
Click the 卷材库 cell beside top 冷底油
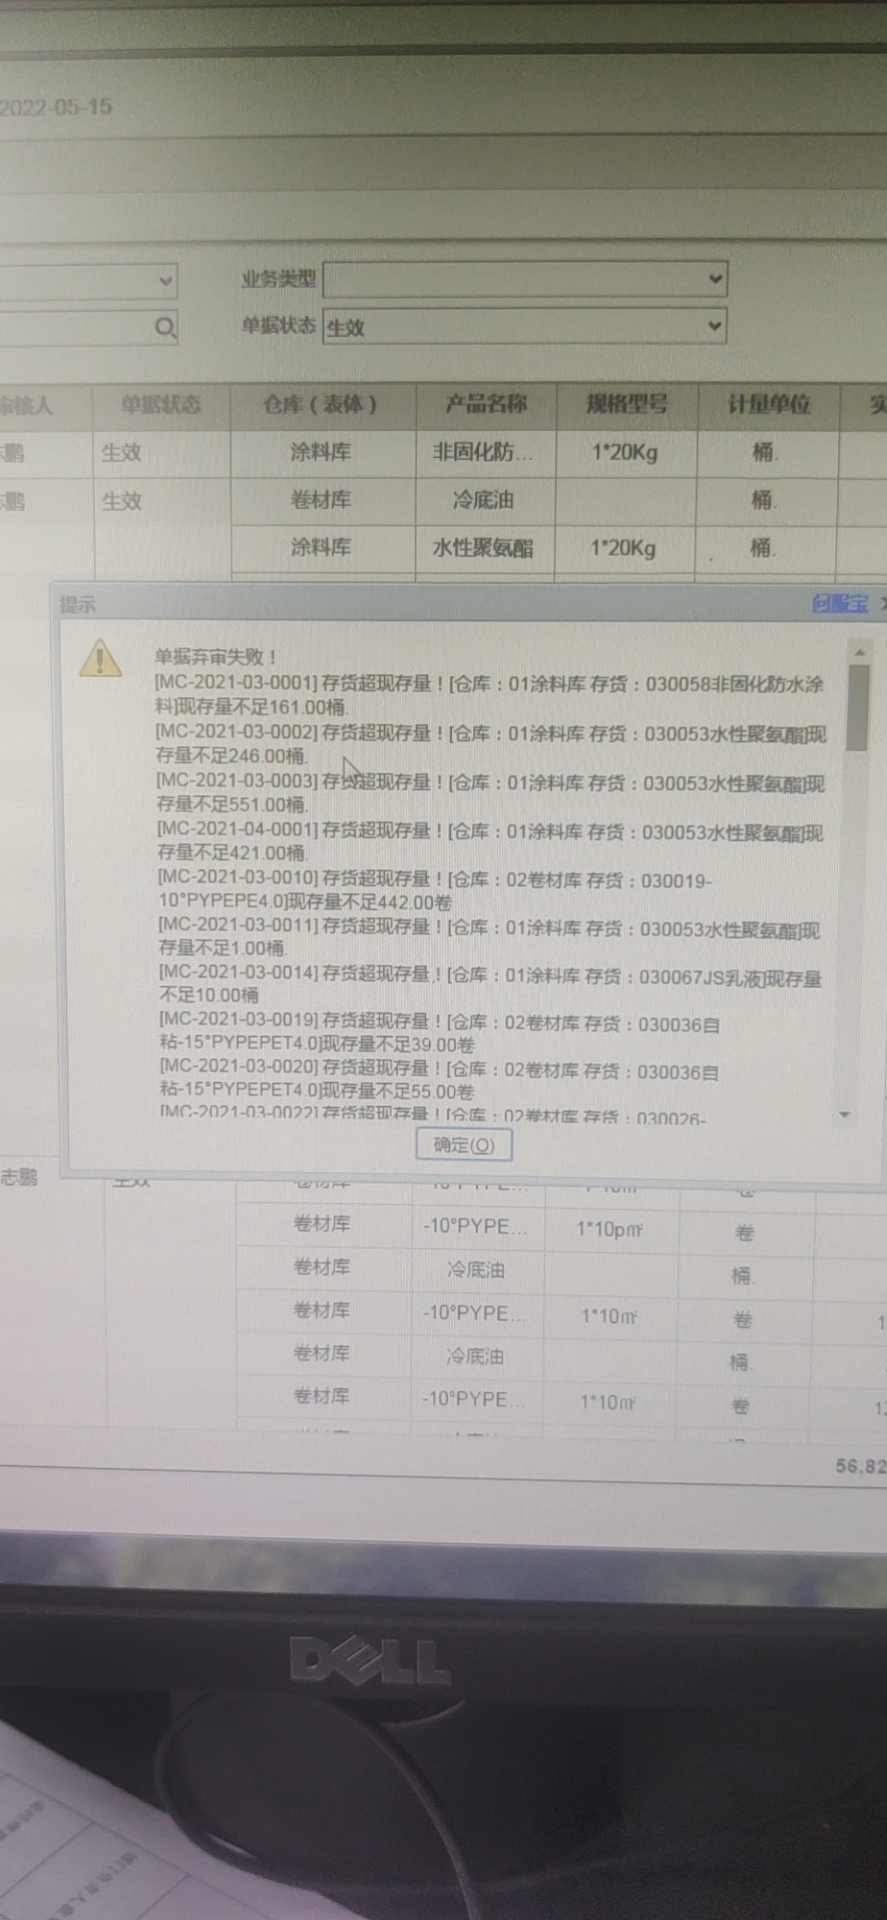click(x=322, y=500)
